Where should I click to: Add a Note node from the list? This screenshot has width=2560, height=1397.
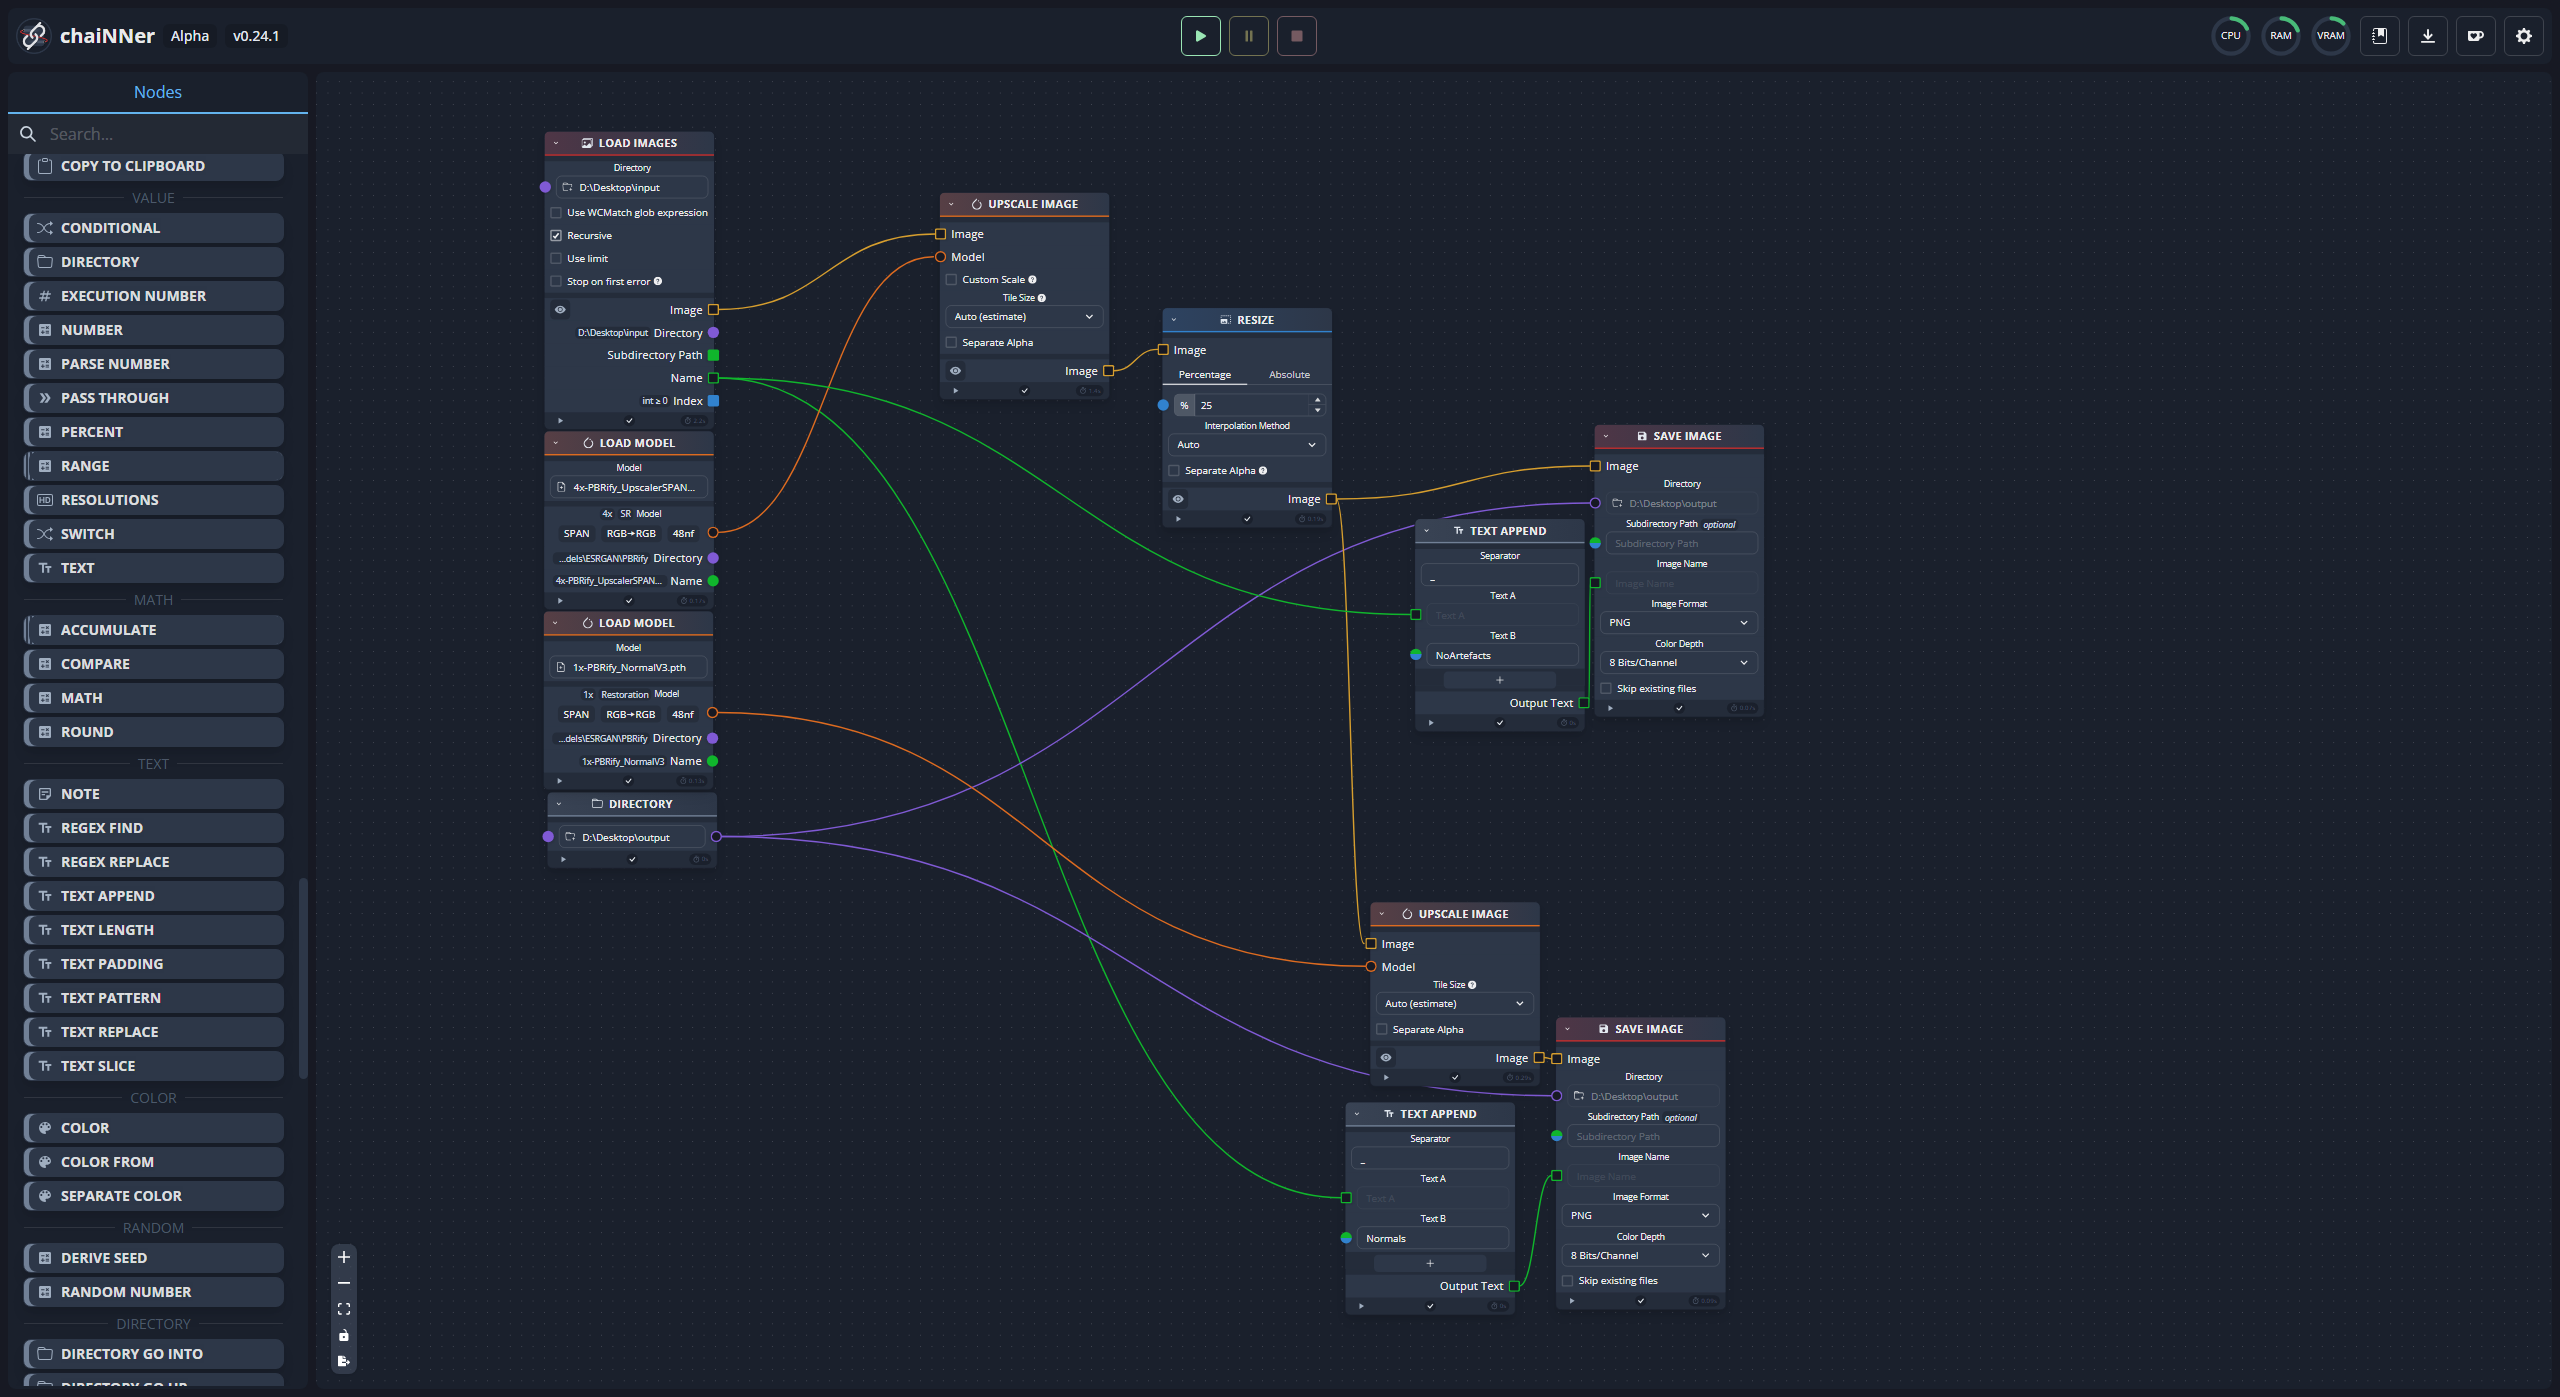pyautogui.click(x=154, y=794)
